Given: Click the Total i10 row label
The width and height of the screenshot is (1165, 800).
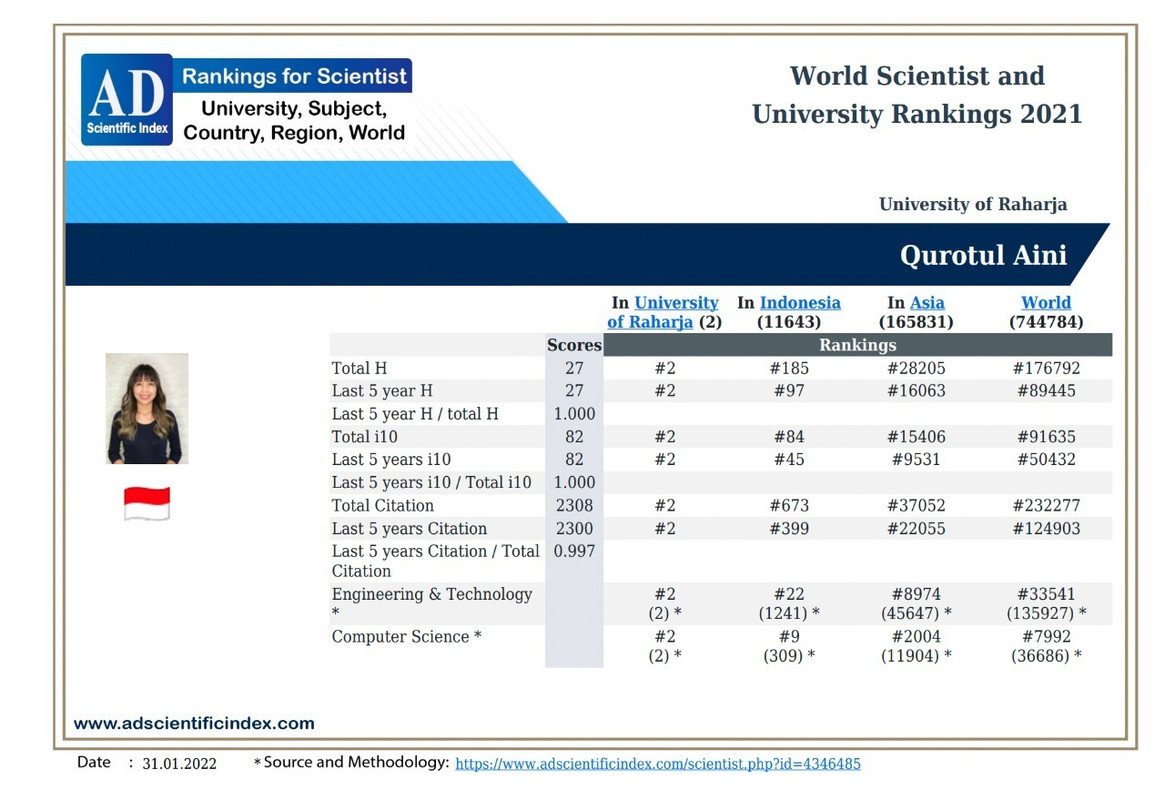Looking at the screenshot, I should click(x=365, y=437).
